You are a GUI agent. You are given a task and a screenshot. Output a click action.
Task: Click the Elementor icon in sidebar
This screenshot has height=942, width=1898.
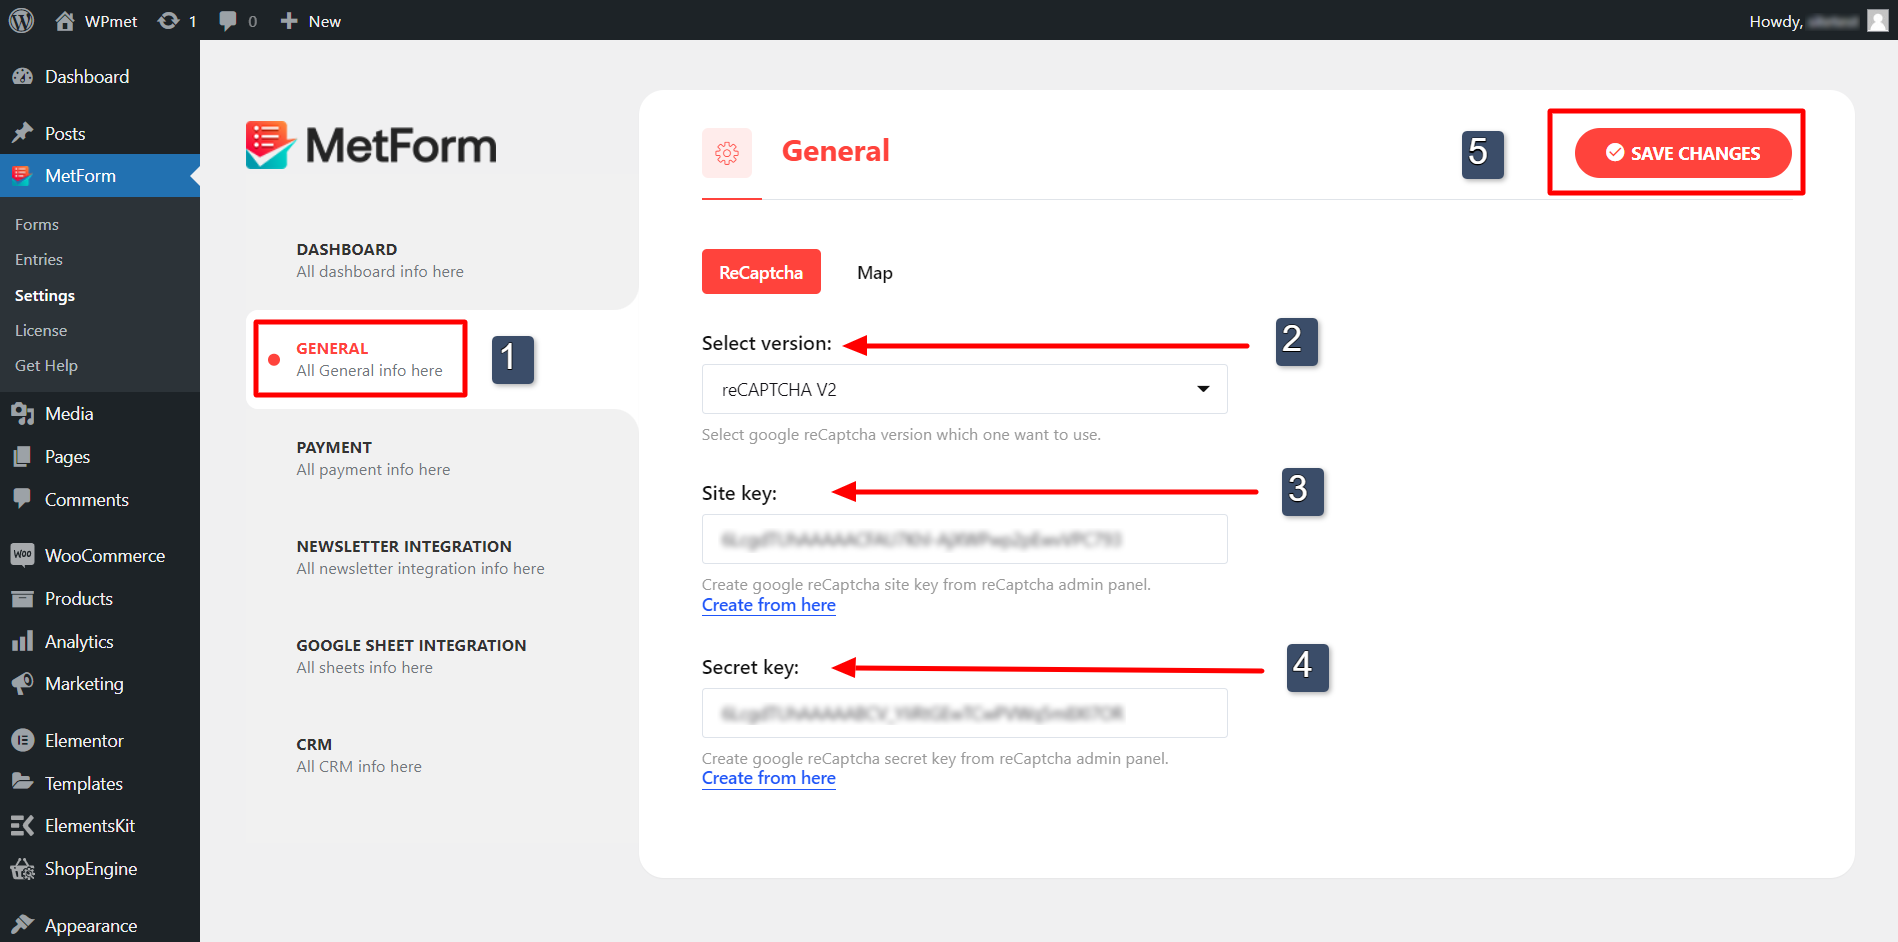22,741
